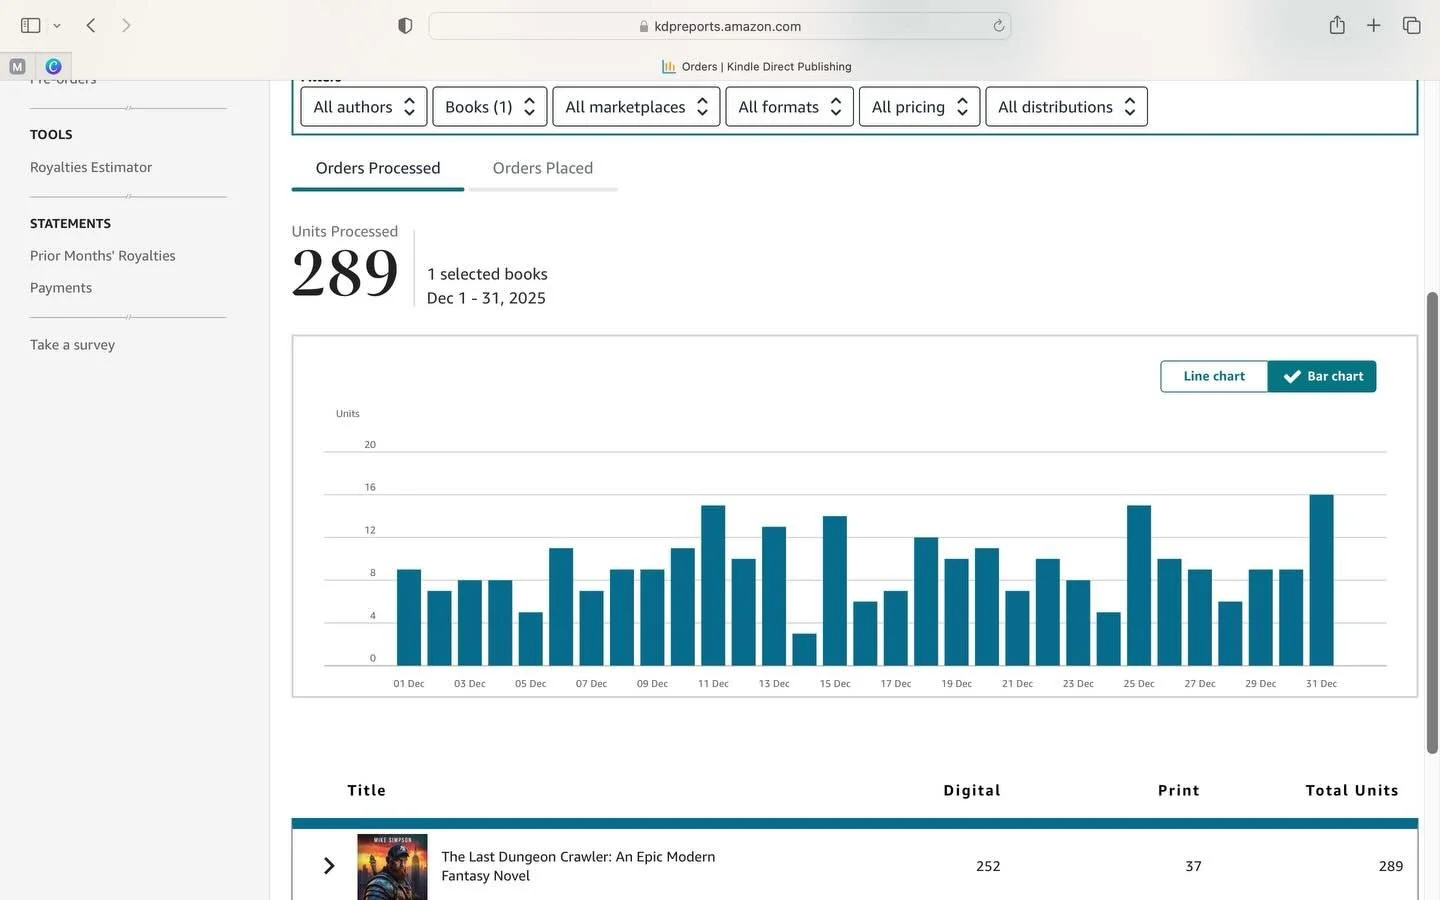Focus the kdpreports.amazon.com address bar

[720, 26]
